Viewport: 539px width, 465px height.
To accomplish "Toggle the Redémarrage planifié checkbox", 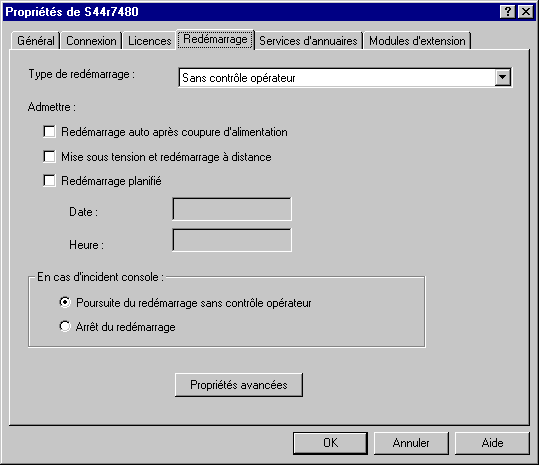I will coord(50,181).
